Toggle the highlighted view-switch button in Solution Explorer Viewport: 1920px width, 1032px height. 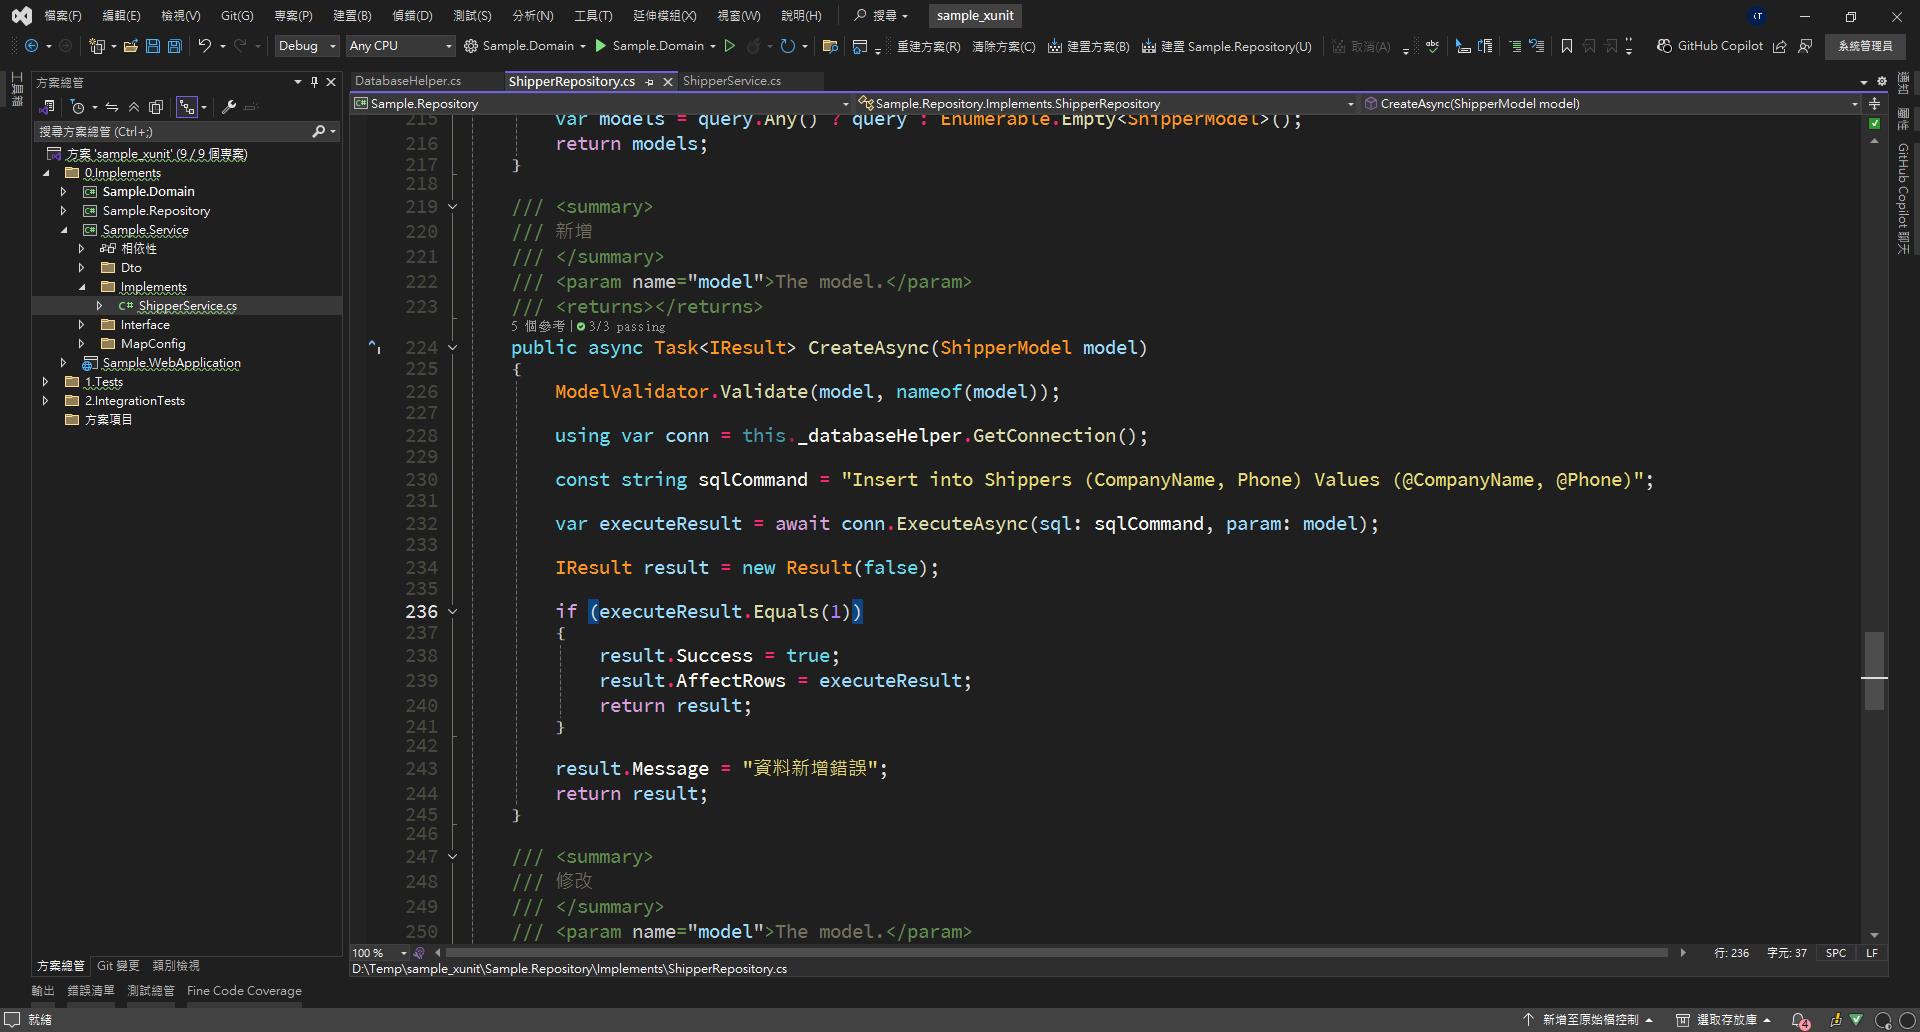(x=186, y=107)
